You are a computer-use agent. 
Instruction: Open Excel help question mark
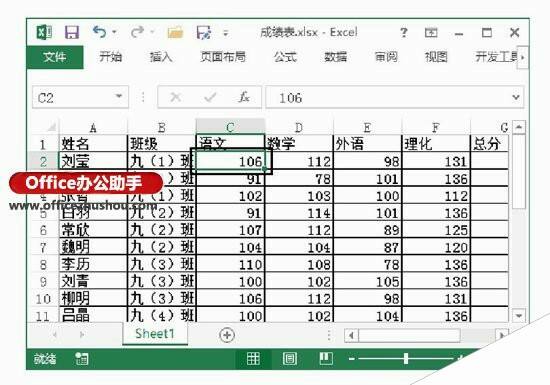404,33
